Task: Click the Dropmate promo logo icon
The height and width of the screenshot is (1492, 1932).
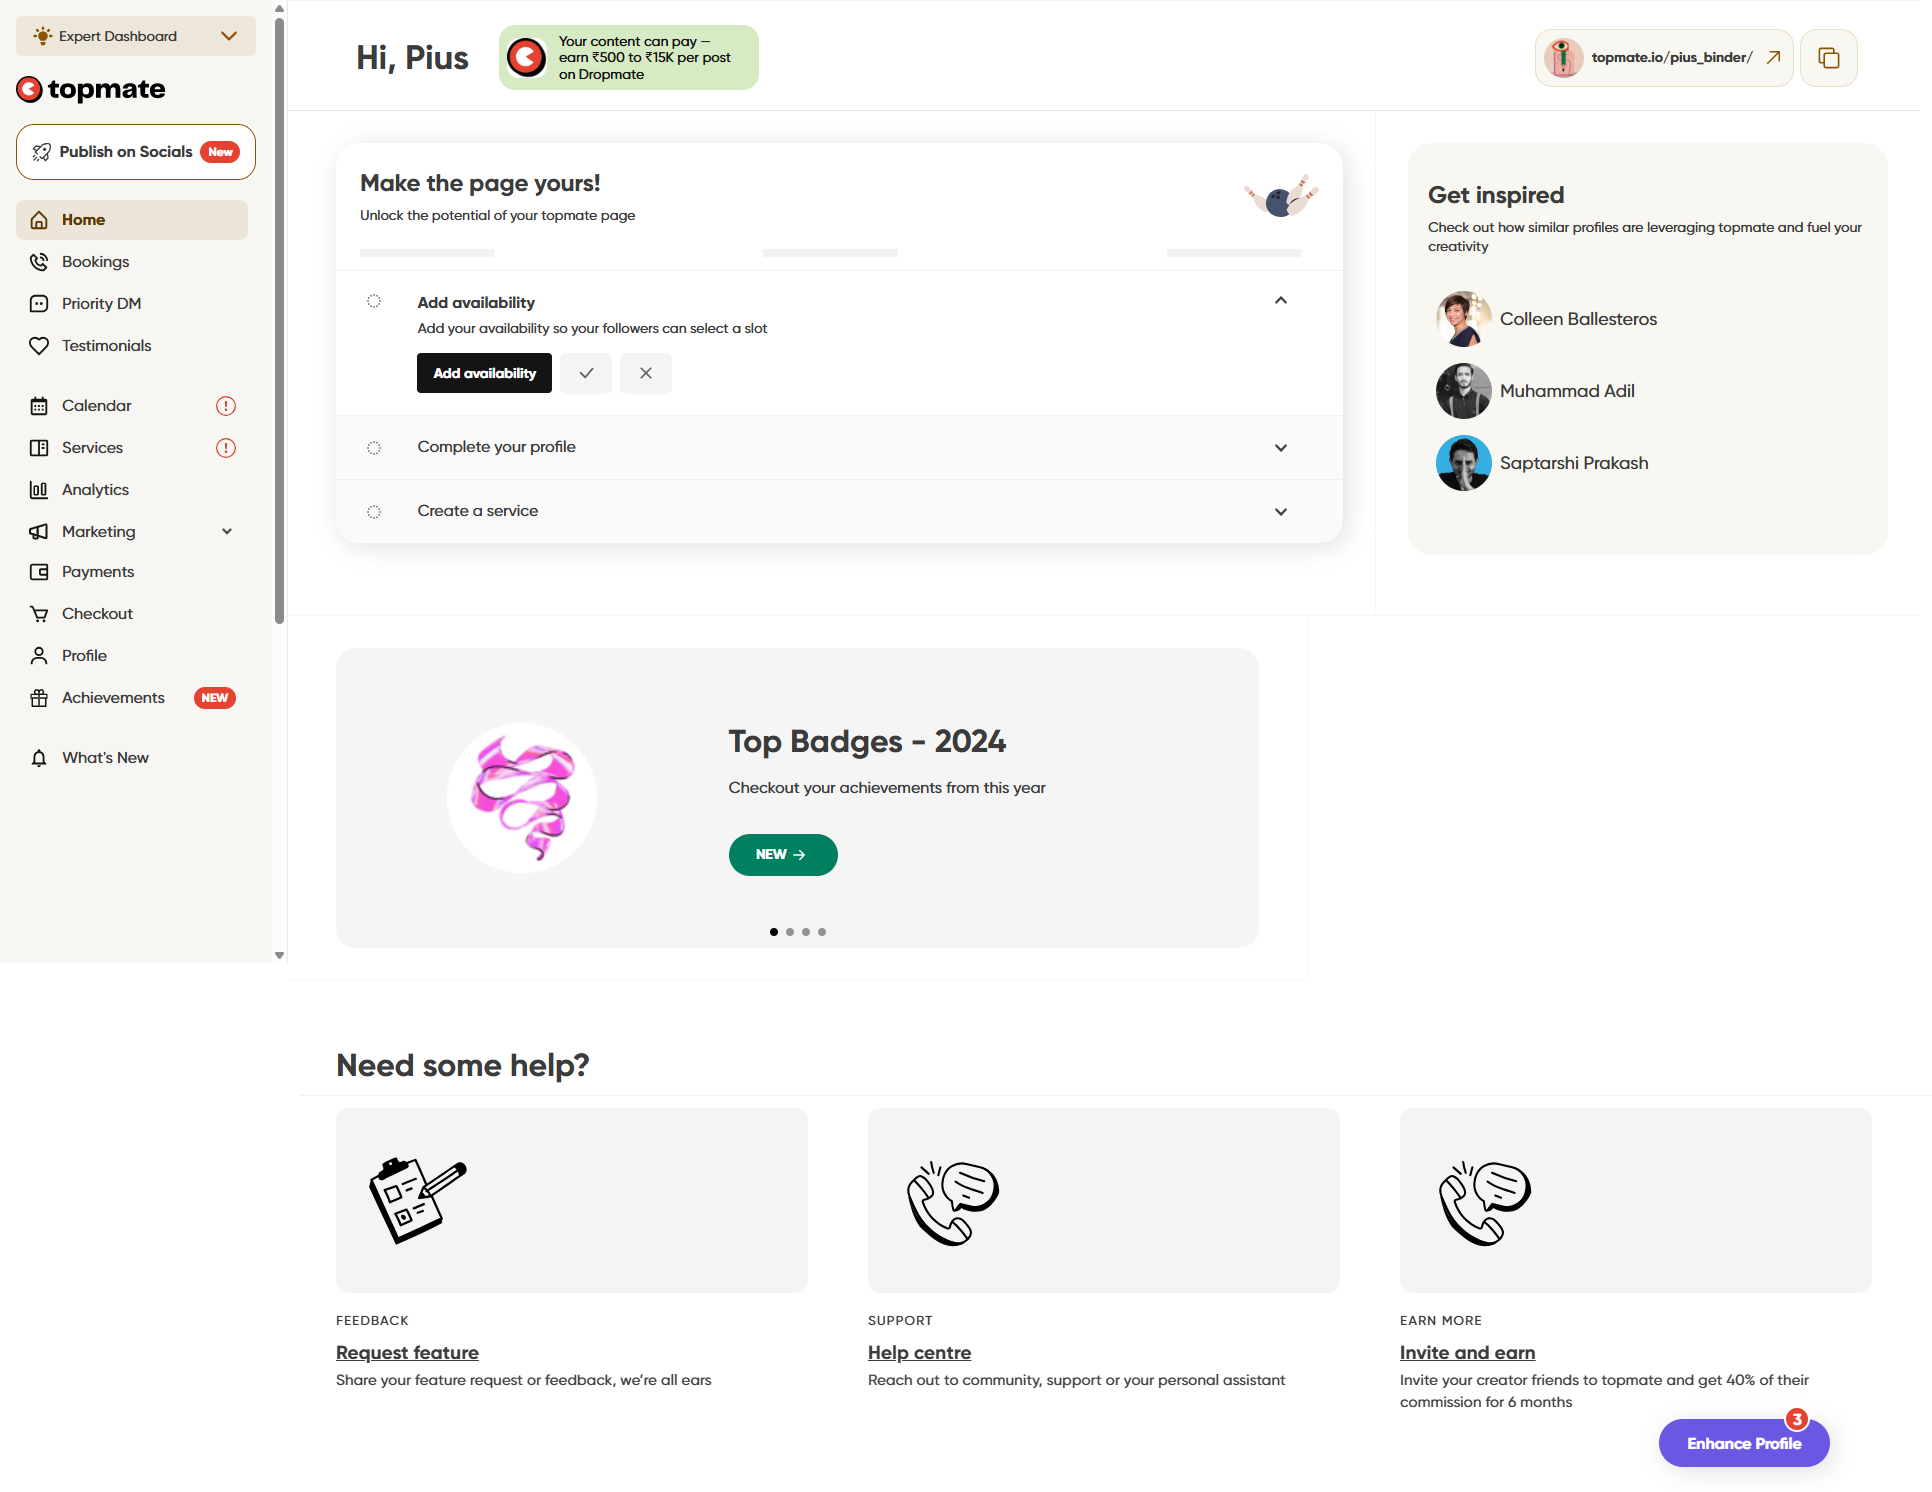Action: click(526, 58)
